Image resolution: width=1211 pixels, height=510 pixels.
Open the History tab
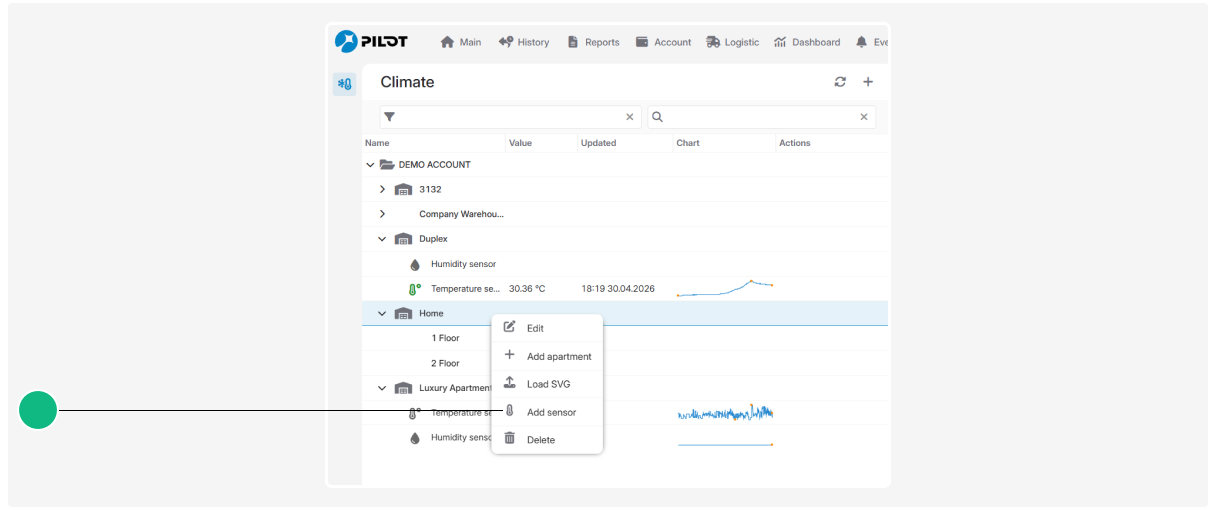point(524,42)
